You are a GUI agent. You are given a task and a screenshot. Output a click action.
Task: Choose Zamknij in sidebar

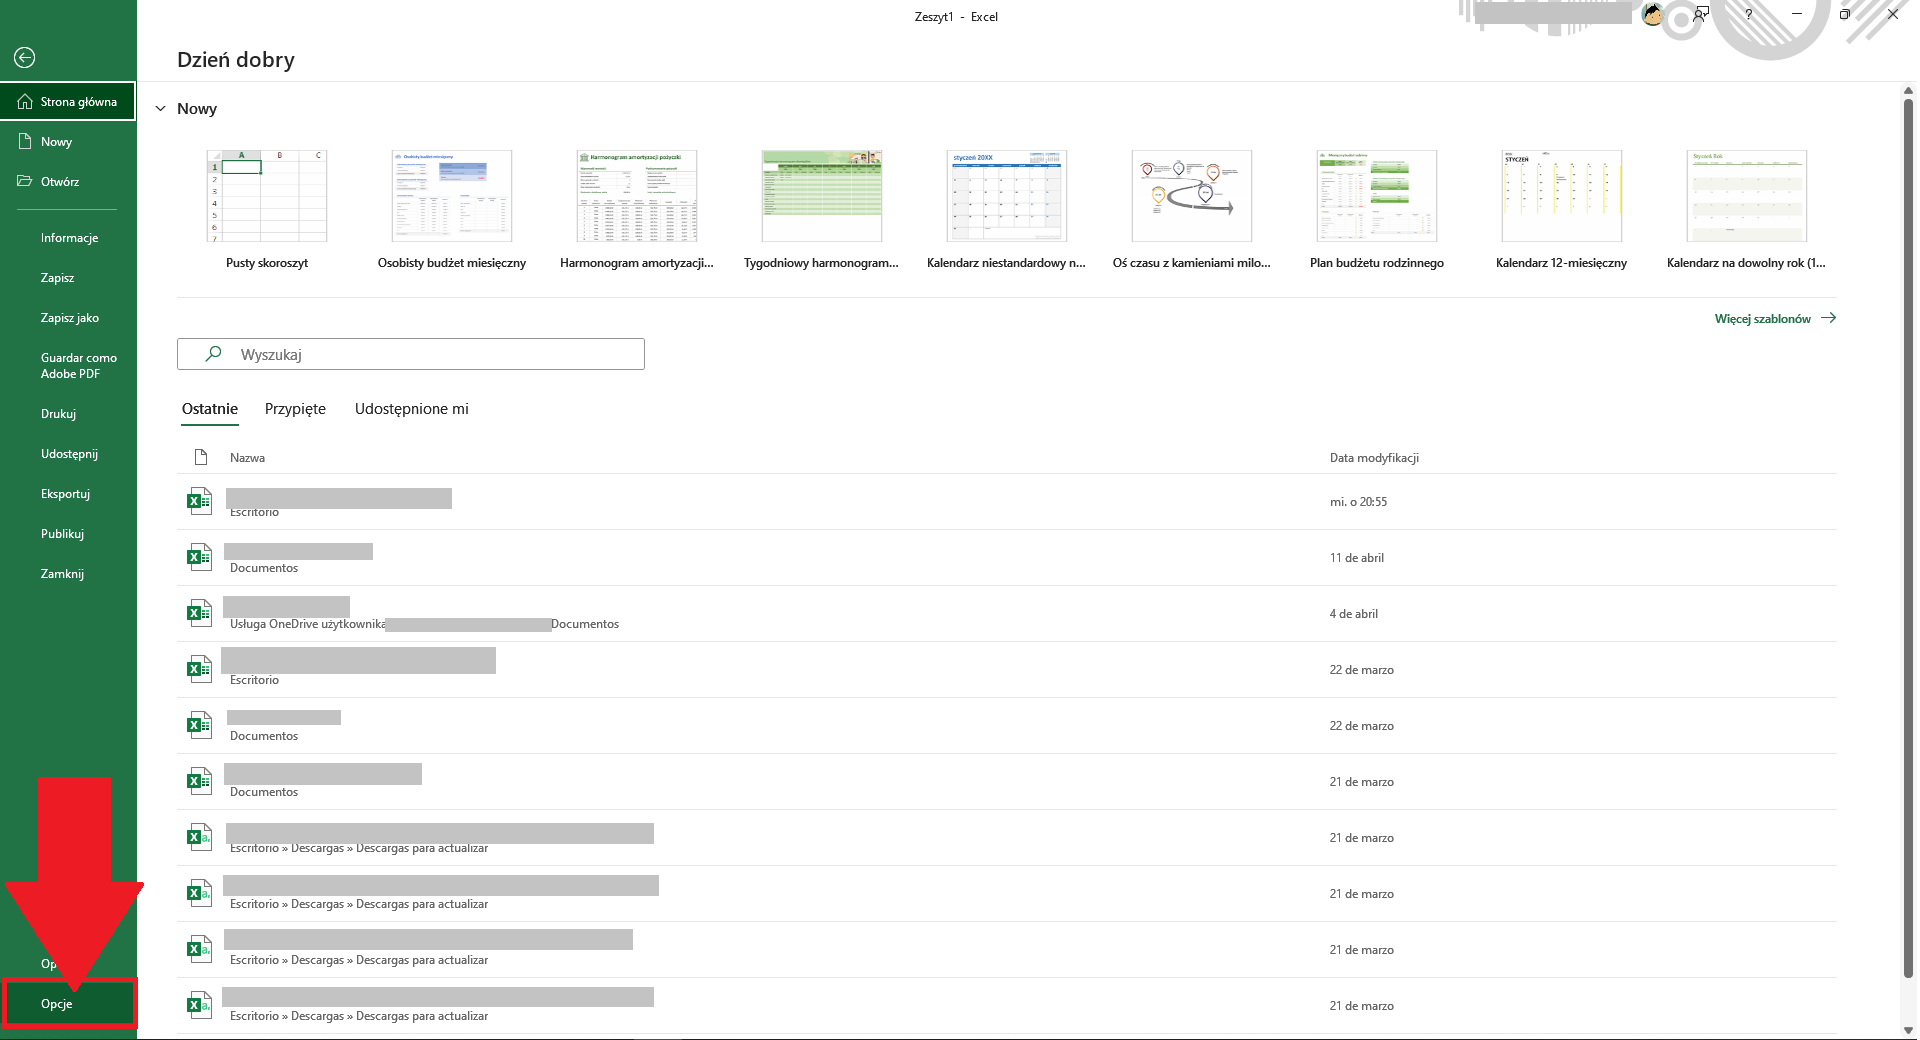pos(68,574)
